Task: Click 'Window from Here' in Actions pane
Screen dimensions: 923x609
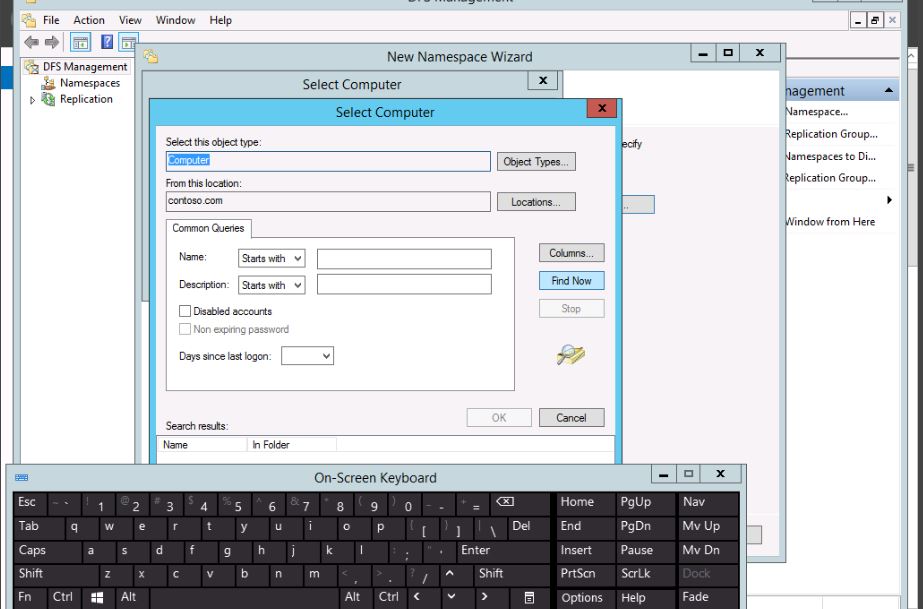Action: coord(830,222)
